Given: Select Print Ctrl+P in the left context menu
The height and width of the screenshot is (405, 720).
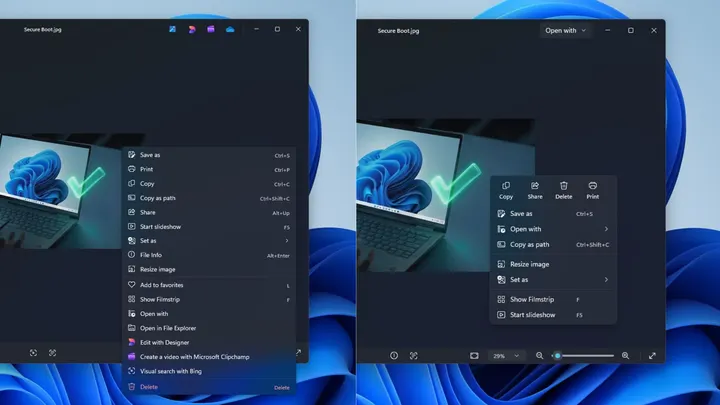Looking at the screenshot, I should pos(209,169).
